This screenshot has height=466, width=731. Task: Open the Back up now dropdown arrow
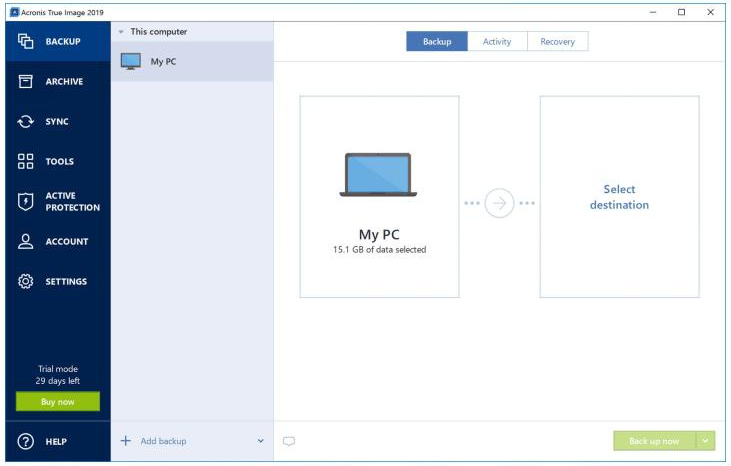[x=707, y=441]
